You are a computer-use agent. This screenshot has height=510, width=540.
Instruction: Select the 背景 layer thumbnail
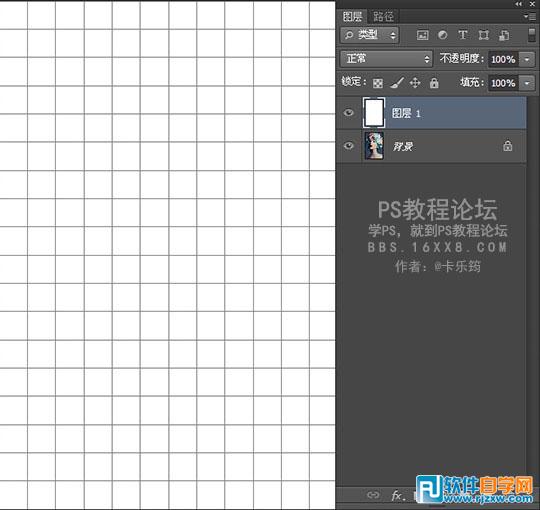pyautogui.click(x=374, y=146)
